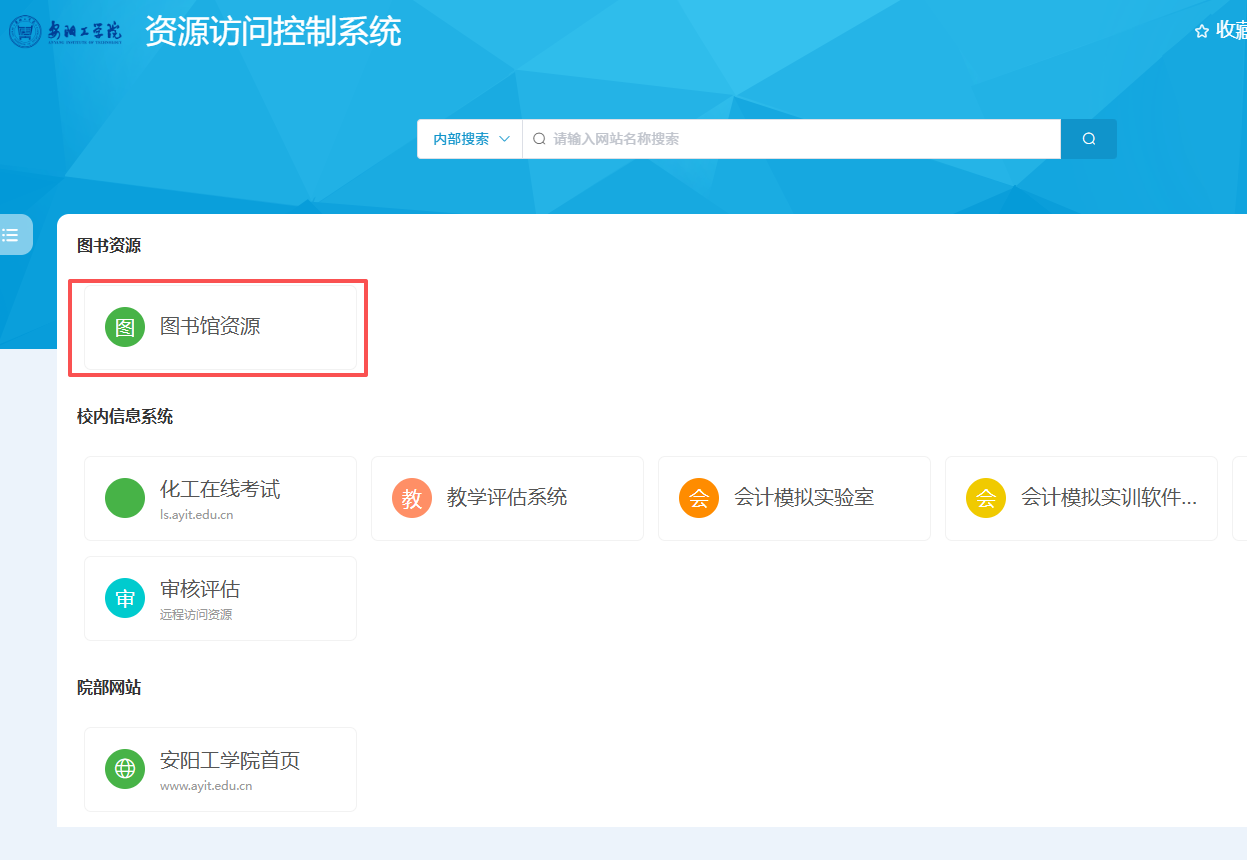Open the 图书馆资源 card
The height and width of the screenshot is (860, 1247).
click(x=220, y=327)
